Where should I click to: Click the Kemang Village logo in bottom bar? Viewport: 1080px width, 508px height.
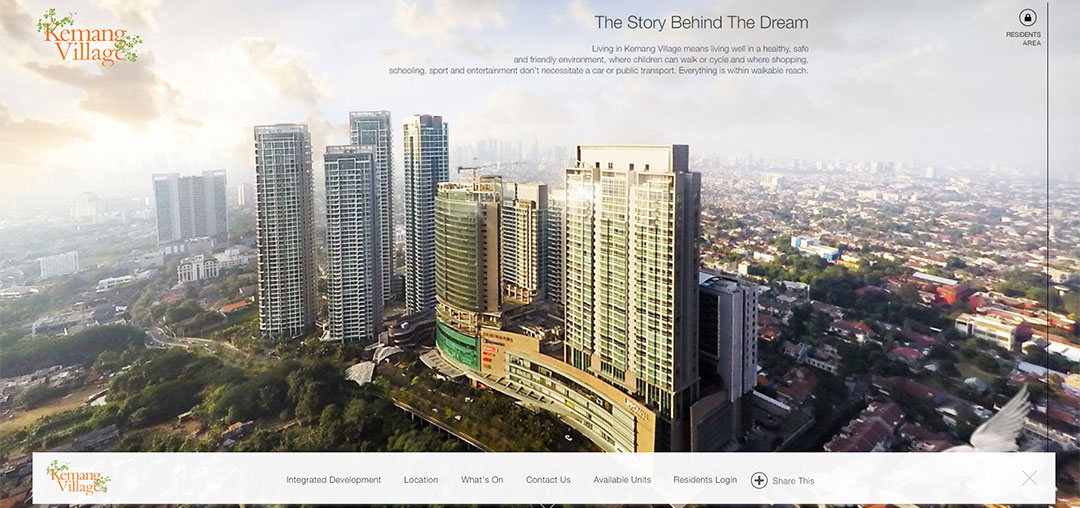[78, 478]
